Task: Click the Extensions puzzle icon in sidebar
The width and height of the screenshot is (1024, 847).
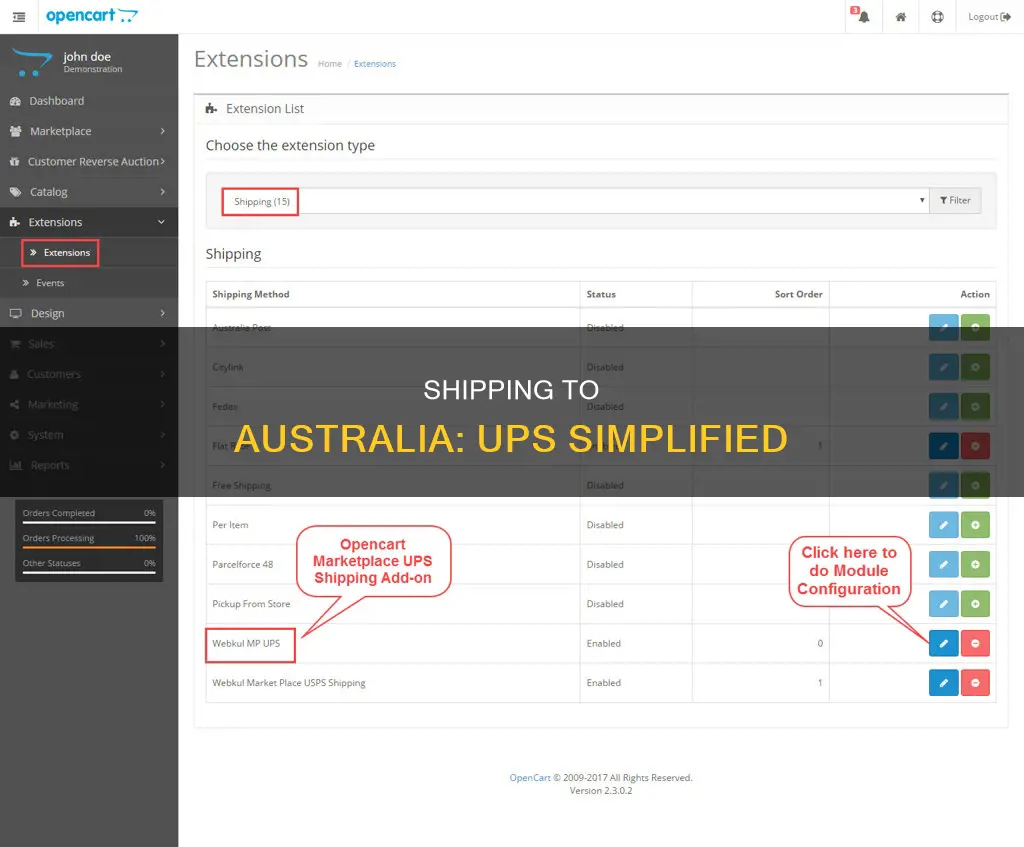Action: 14,223
